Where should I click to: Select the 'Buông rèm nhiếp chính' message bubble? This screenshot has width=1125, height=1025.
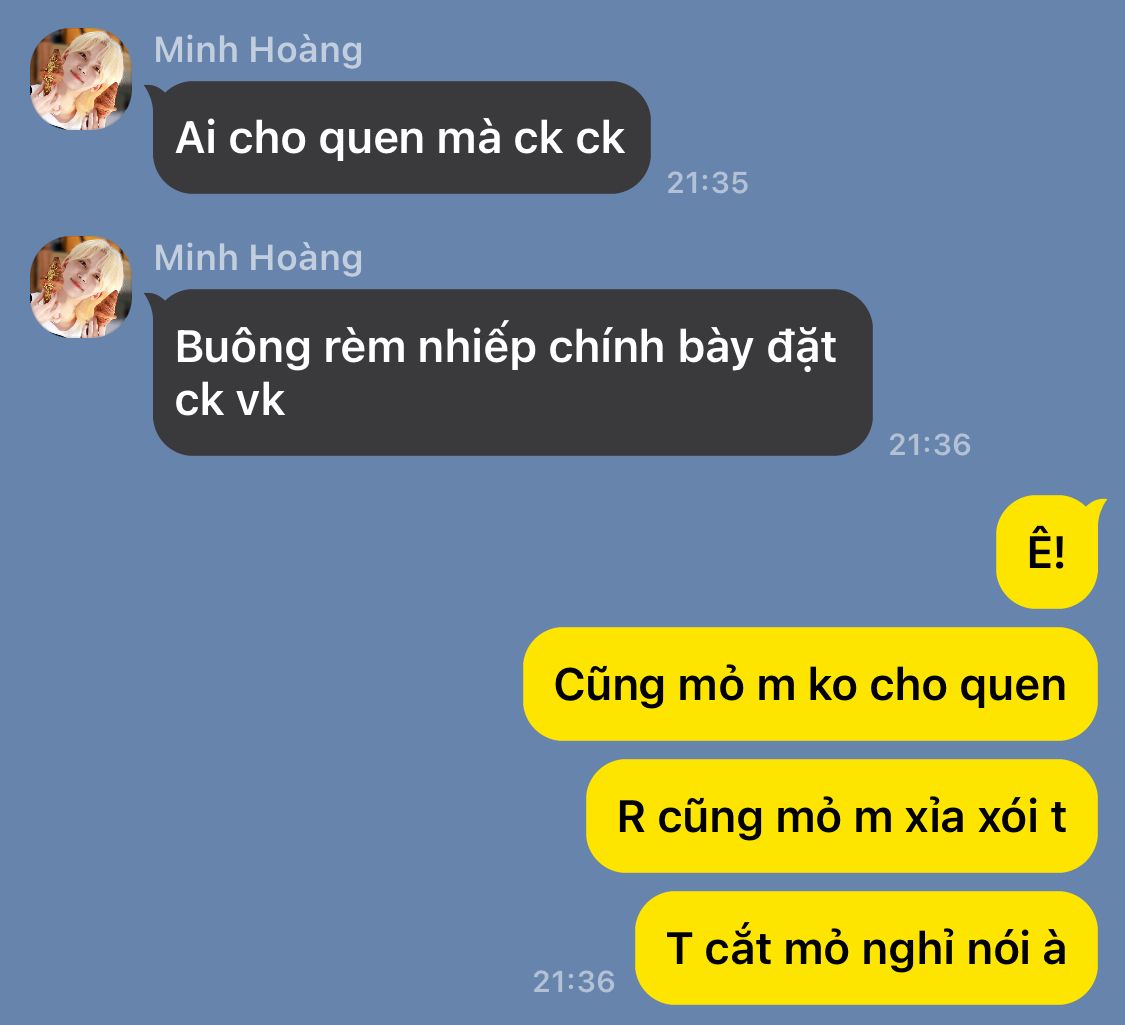(512, 372)
